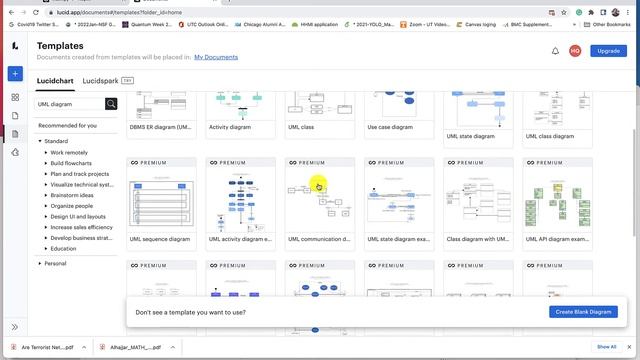Open options arrow for Are Terrorist pdf
Viewport: 640px width, 360px height.
84,347
